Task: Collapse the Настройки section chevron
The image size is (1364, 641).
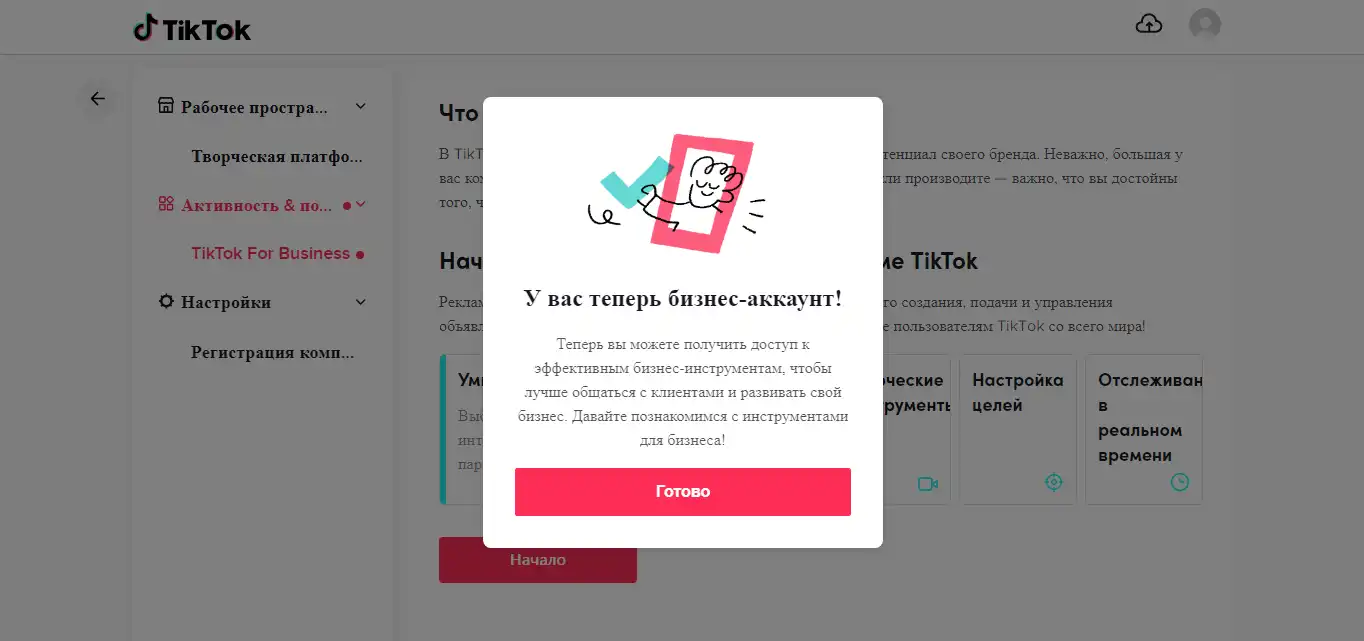Action: tap(361, 301)
